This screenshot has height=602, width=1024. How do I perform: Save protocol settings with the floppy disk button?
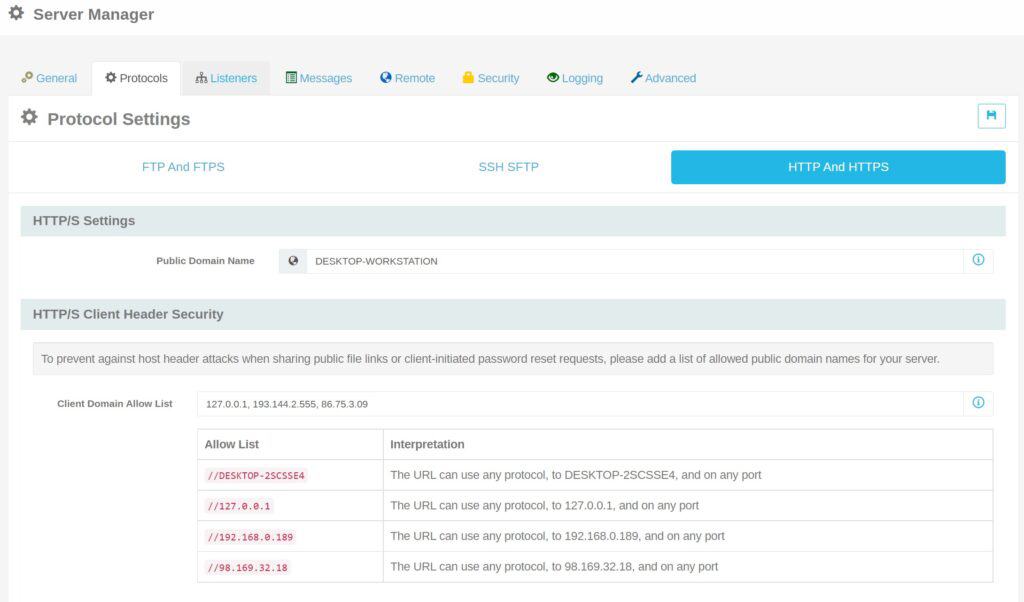point(991,116)
